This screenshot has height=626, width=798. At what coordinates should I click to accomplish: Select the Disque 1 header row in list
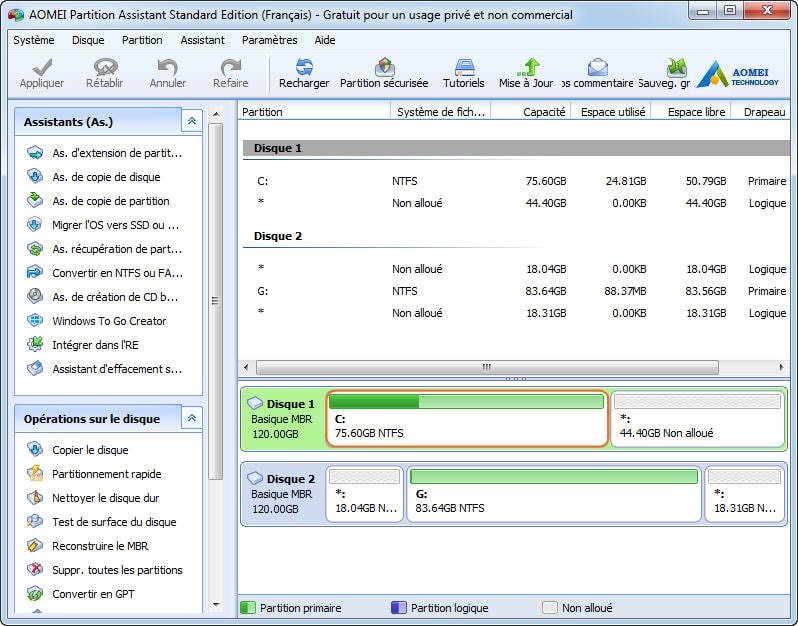516,148
